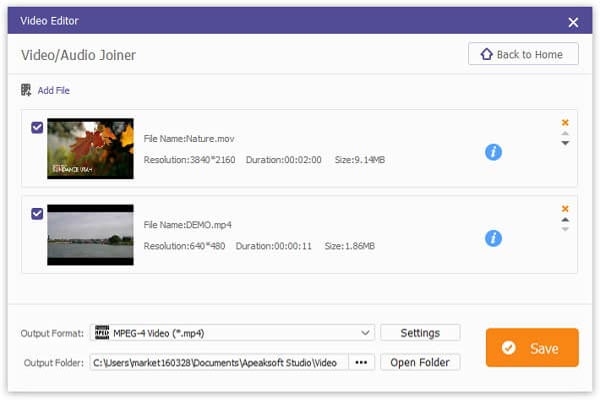Uncheck the Nature.mov checkbox

point(37,127)
